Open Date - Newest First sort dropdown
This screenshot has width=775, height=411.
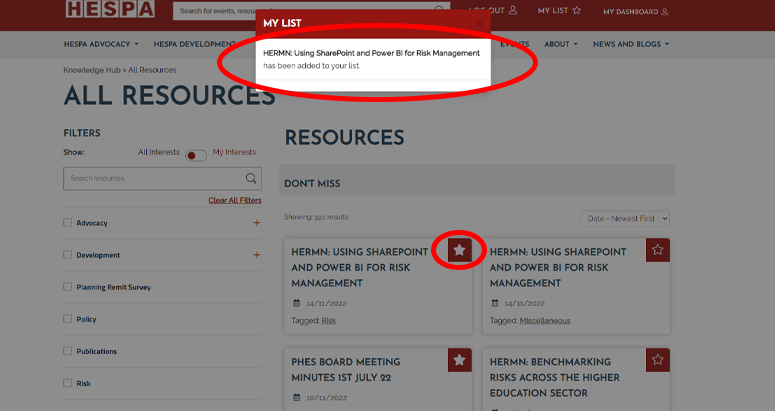tap(625, 218)
